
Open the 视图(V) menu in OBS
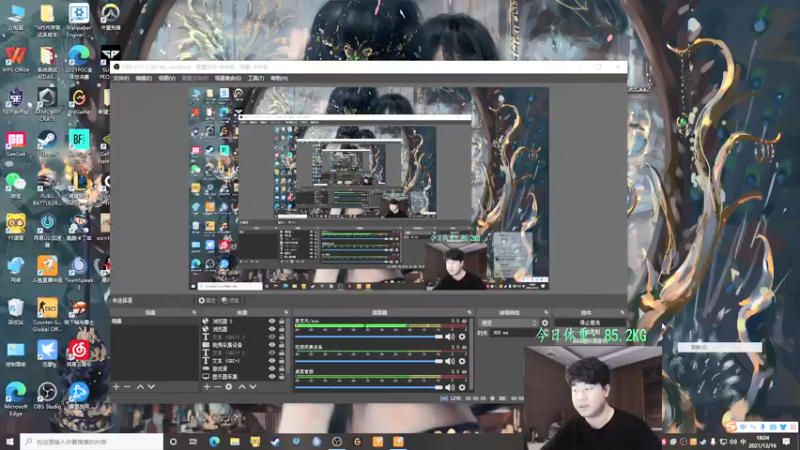coord(167,79)
